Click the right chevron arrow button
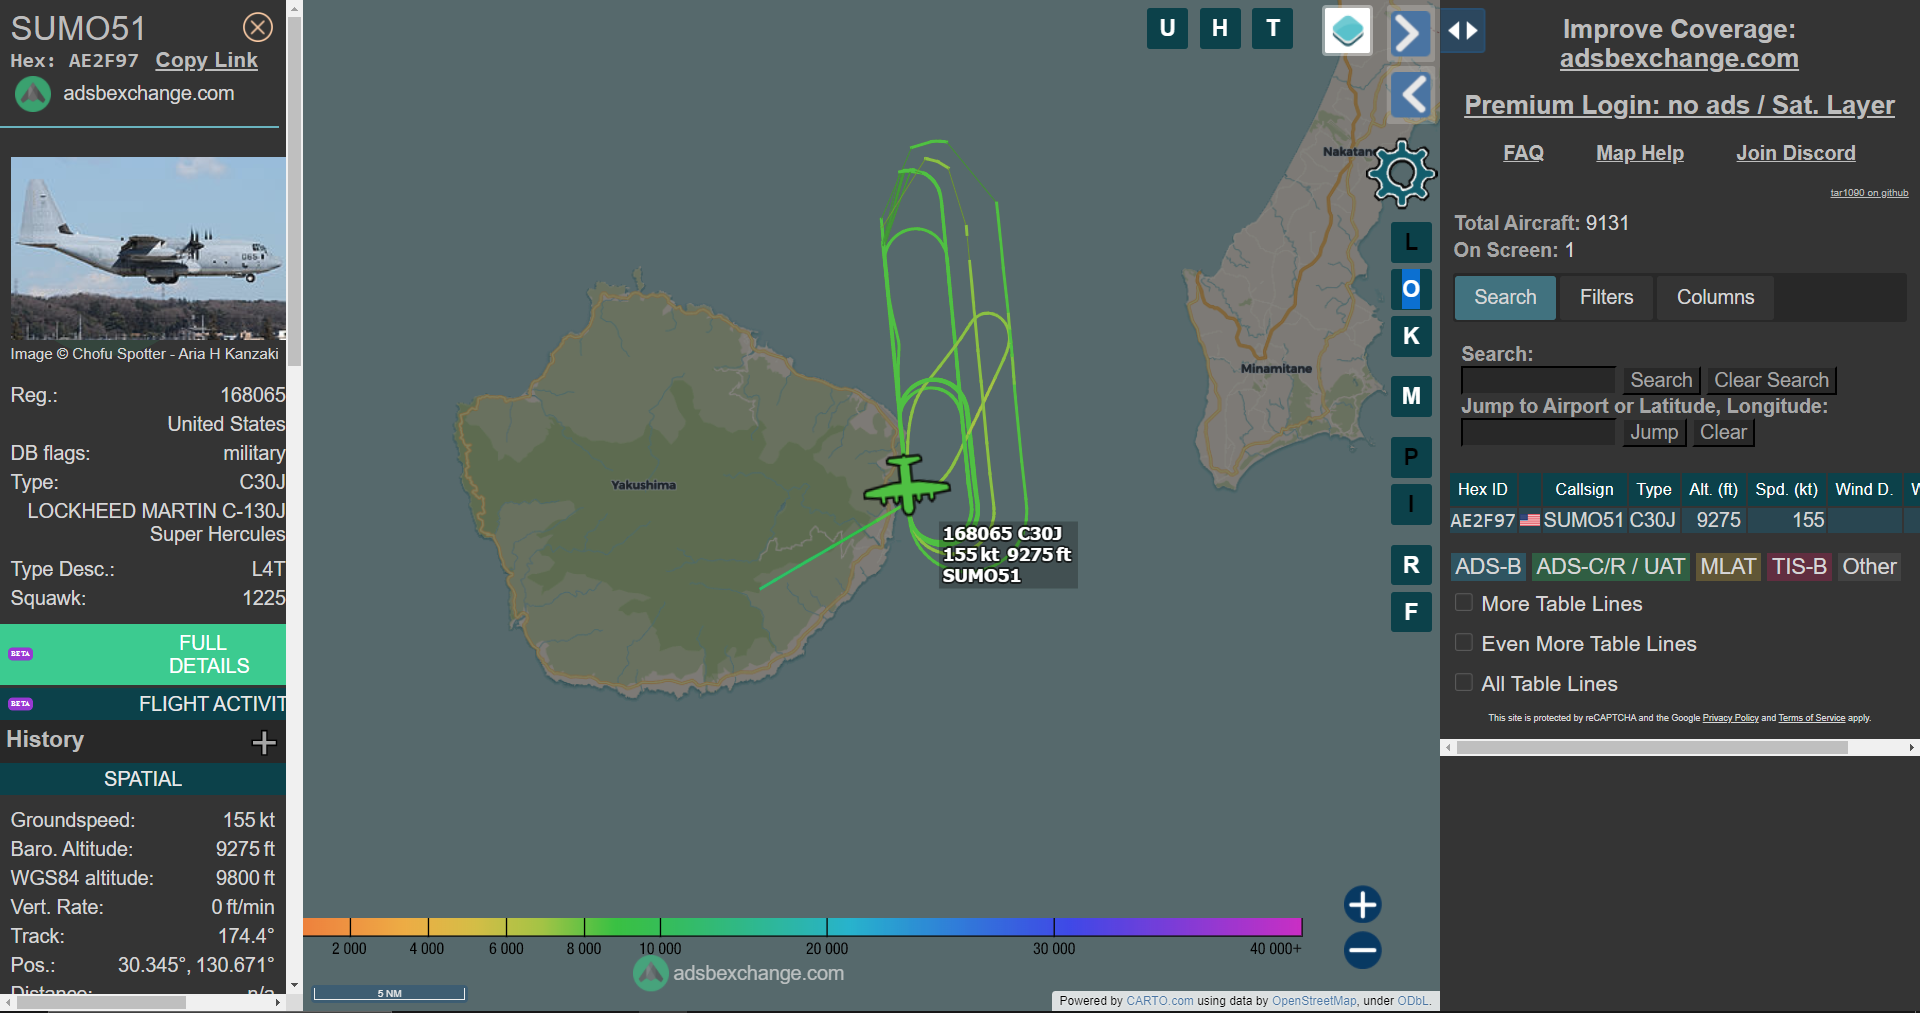 1410,33
